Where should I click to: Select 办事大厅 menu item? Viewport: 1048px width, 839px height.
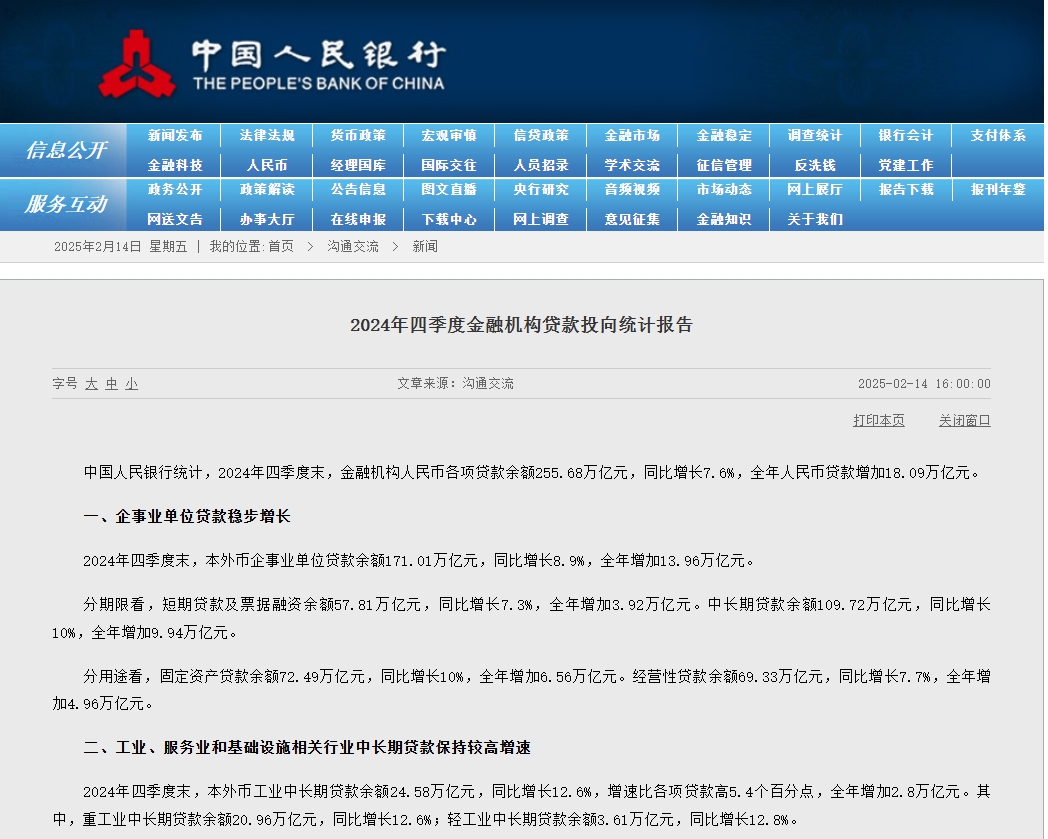tap(267, 219)
